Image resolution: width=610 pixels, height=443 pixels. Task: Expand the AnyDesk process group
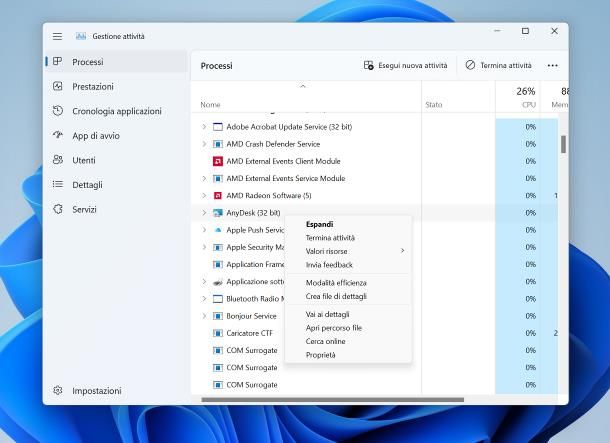(x=204, y=213)
